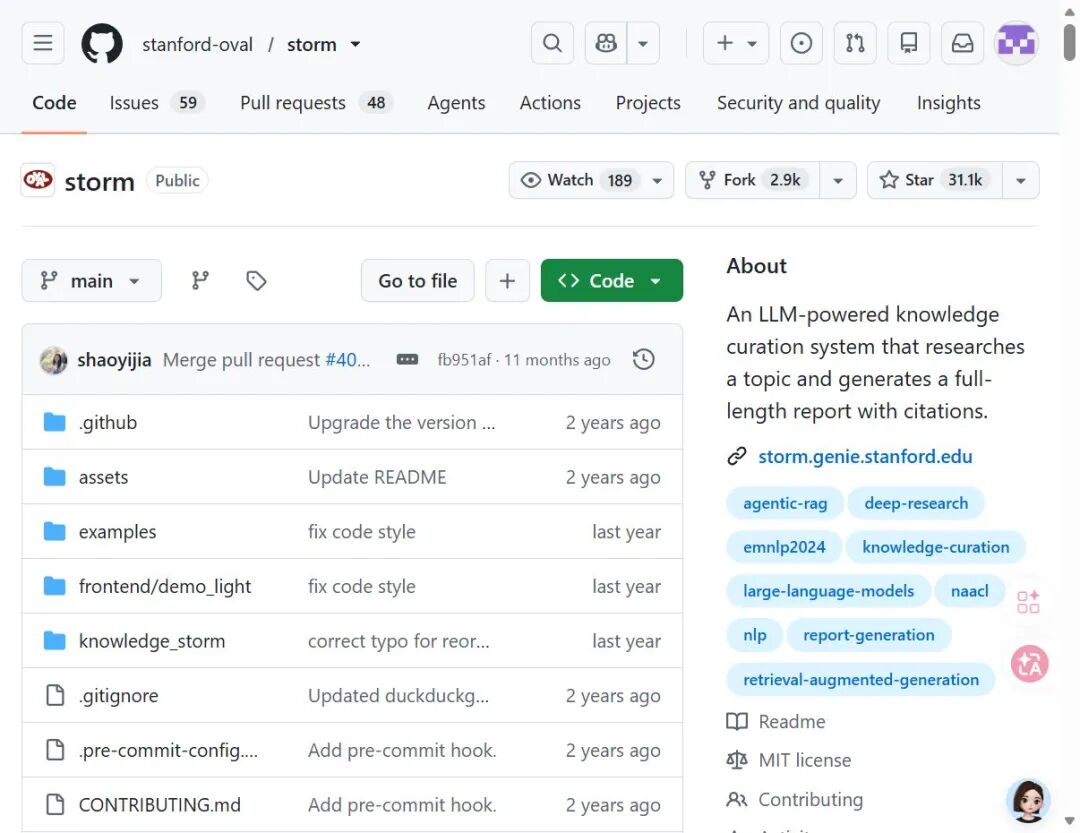
Task: Switch branch using main dropdown
Action: tap(92, 280)
